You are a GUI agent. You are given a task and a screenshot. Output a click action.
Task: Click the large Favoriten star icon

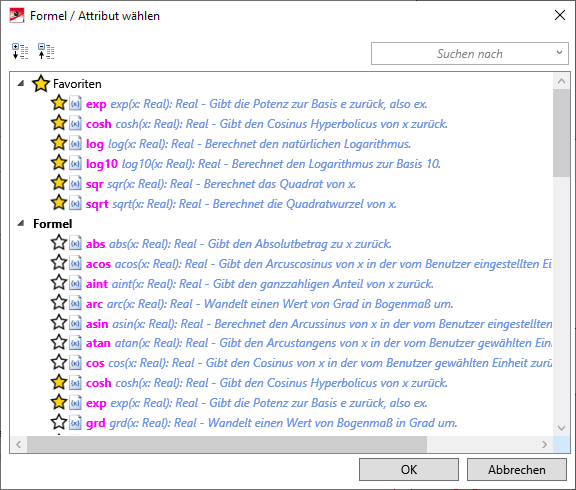[41, 84]
